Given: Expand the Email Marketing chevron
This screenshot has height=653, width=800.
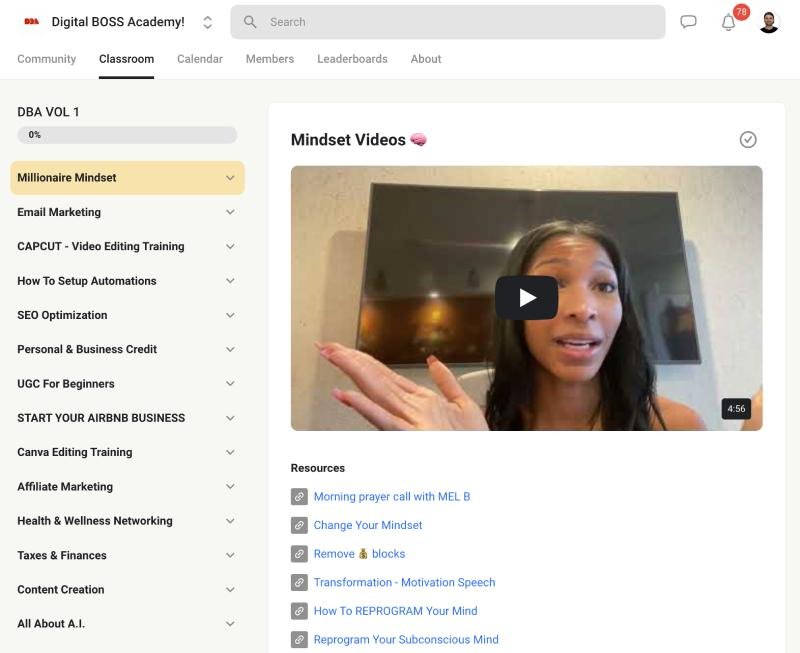Looking at the screenshot, I should pos(230,212).
